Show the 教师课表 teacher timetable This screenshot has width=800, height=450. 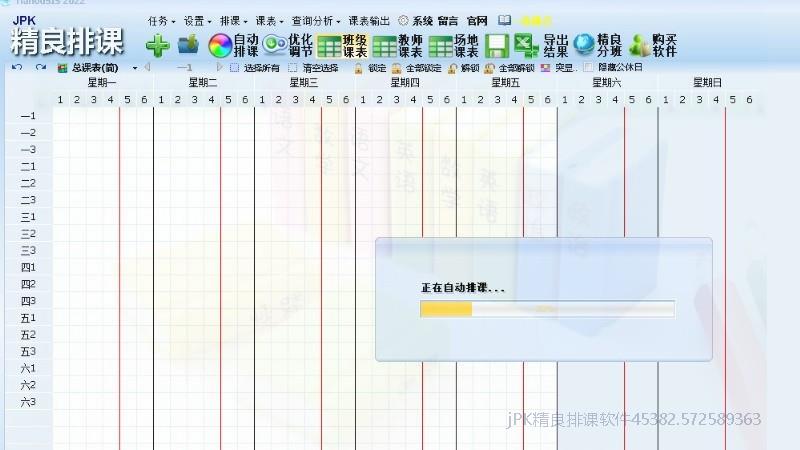[397, 46]
